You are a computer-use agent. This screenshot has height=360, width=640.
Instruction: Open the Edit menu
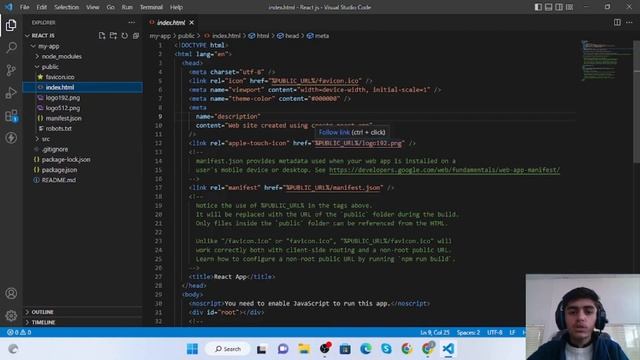[x=42, y=7]
